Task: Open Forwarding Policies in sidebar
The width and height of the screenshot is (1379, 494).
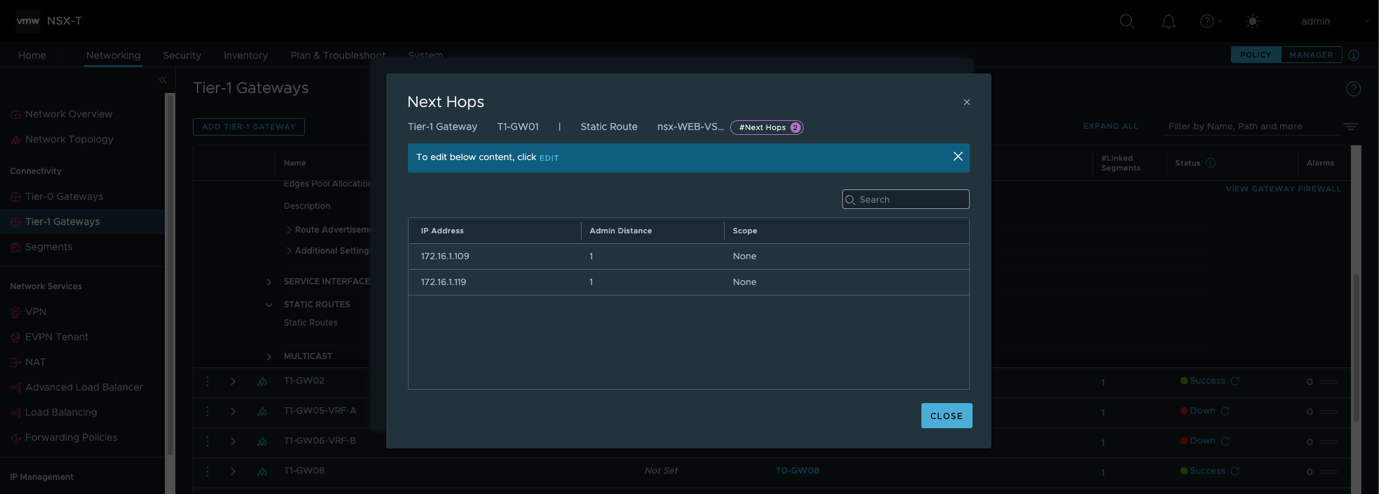Action: click(x=71, y=437)
